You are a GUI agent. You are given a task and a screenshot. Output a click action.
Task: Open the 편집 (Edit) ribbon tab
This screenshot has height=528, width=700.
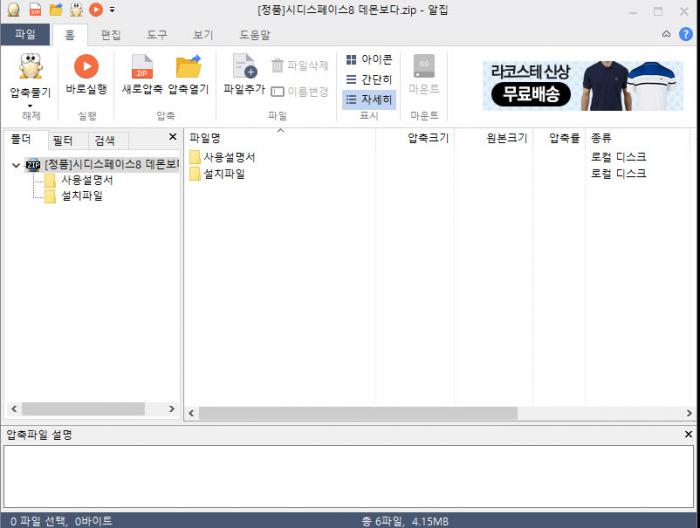[x=111, y=34]
